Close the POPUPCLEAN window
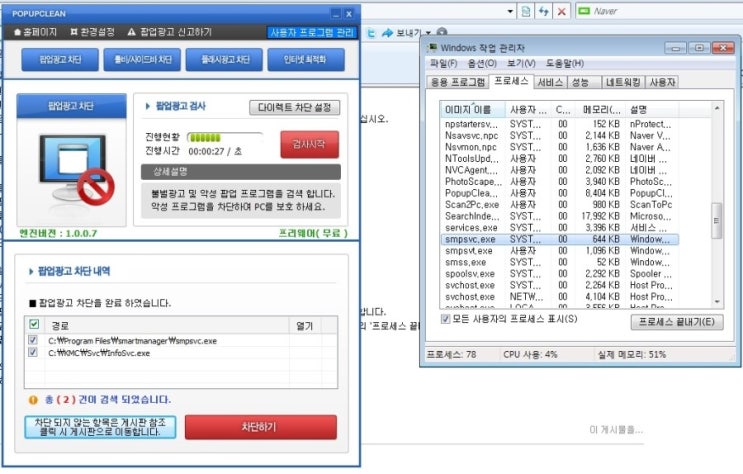Viewport: 743px width, 474px height. click(349, 14)
